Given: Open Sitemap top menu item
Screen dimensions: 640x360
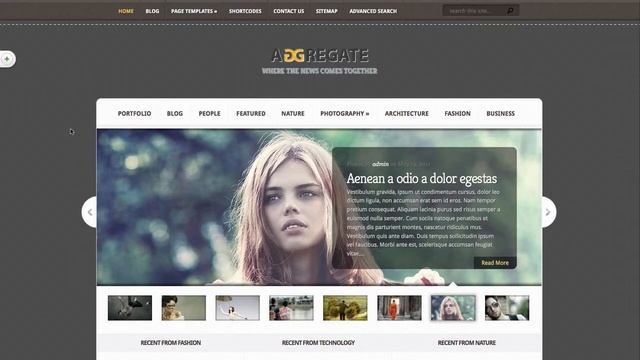Looking at the screenshot, I should pos(327,11).
